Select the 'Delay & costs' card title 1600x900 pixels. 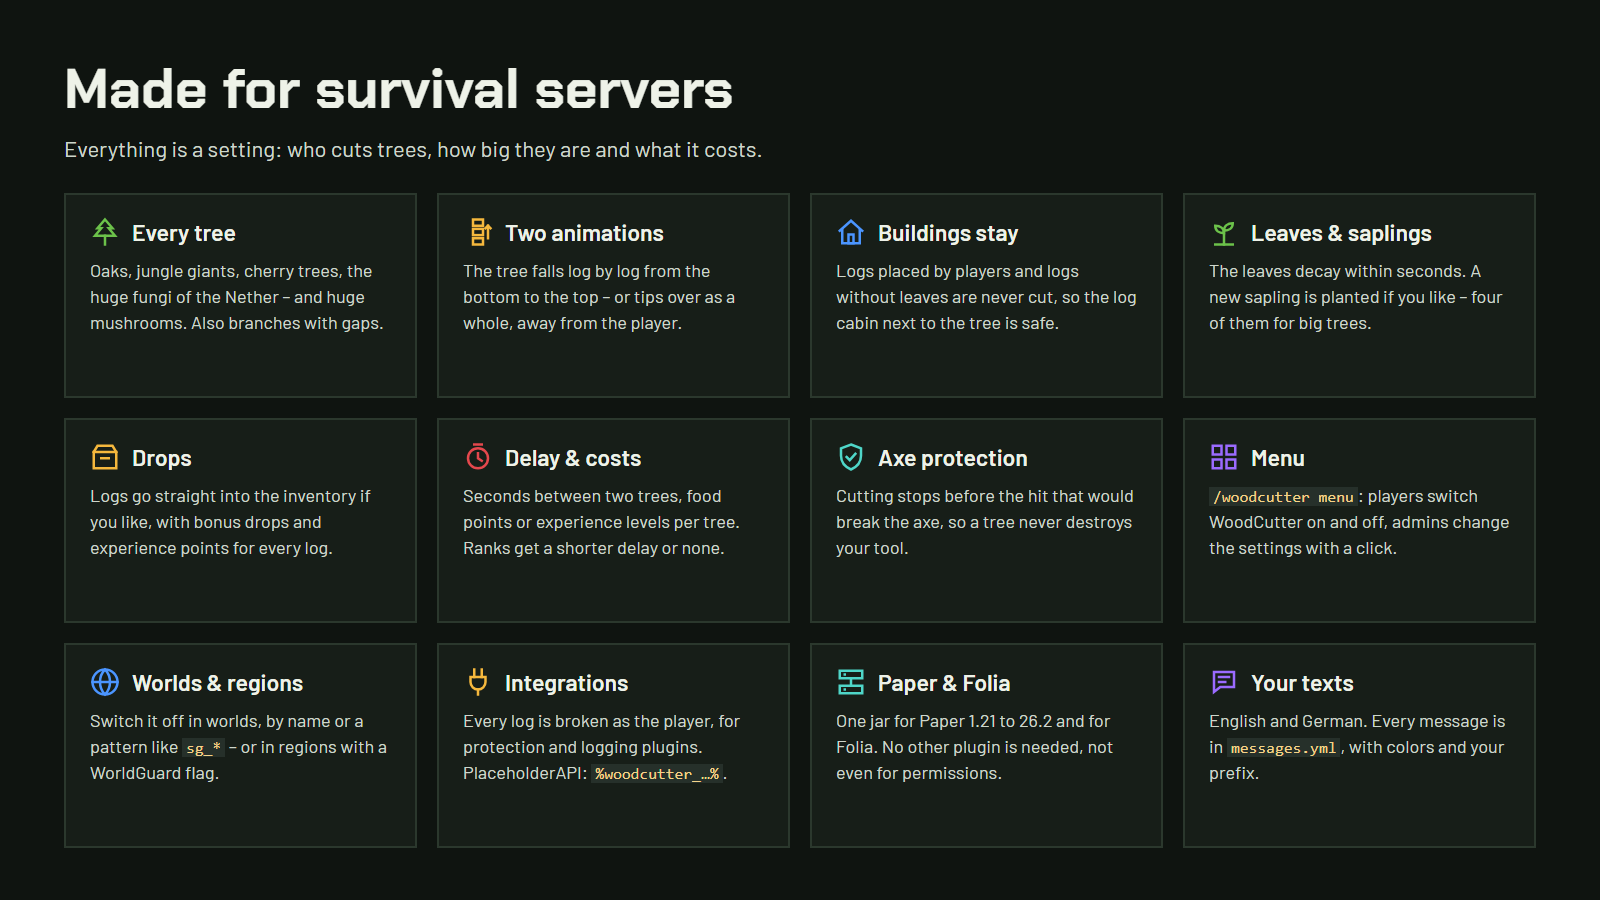coord(573,458)
